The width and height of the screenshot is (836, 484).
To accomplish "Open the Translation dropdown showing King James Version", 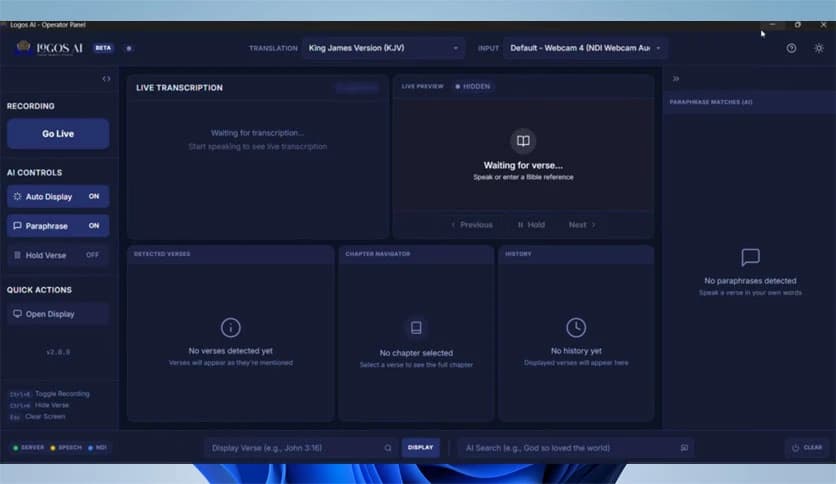I will point(383,48).
